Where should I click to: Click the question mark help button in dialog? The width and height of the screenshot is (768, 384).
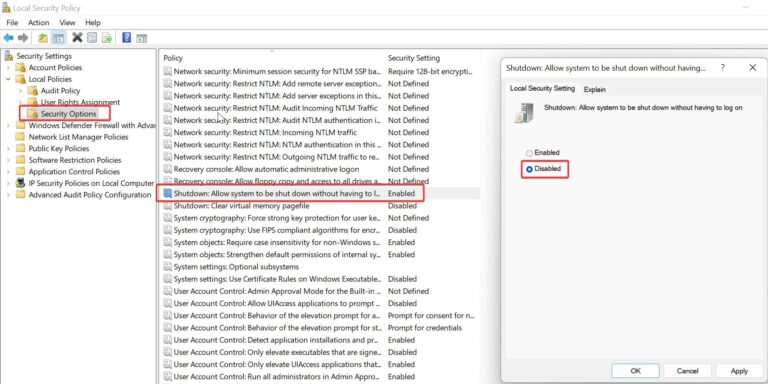[722, 68]
